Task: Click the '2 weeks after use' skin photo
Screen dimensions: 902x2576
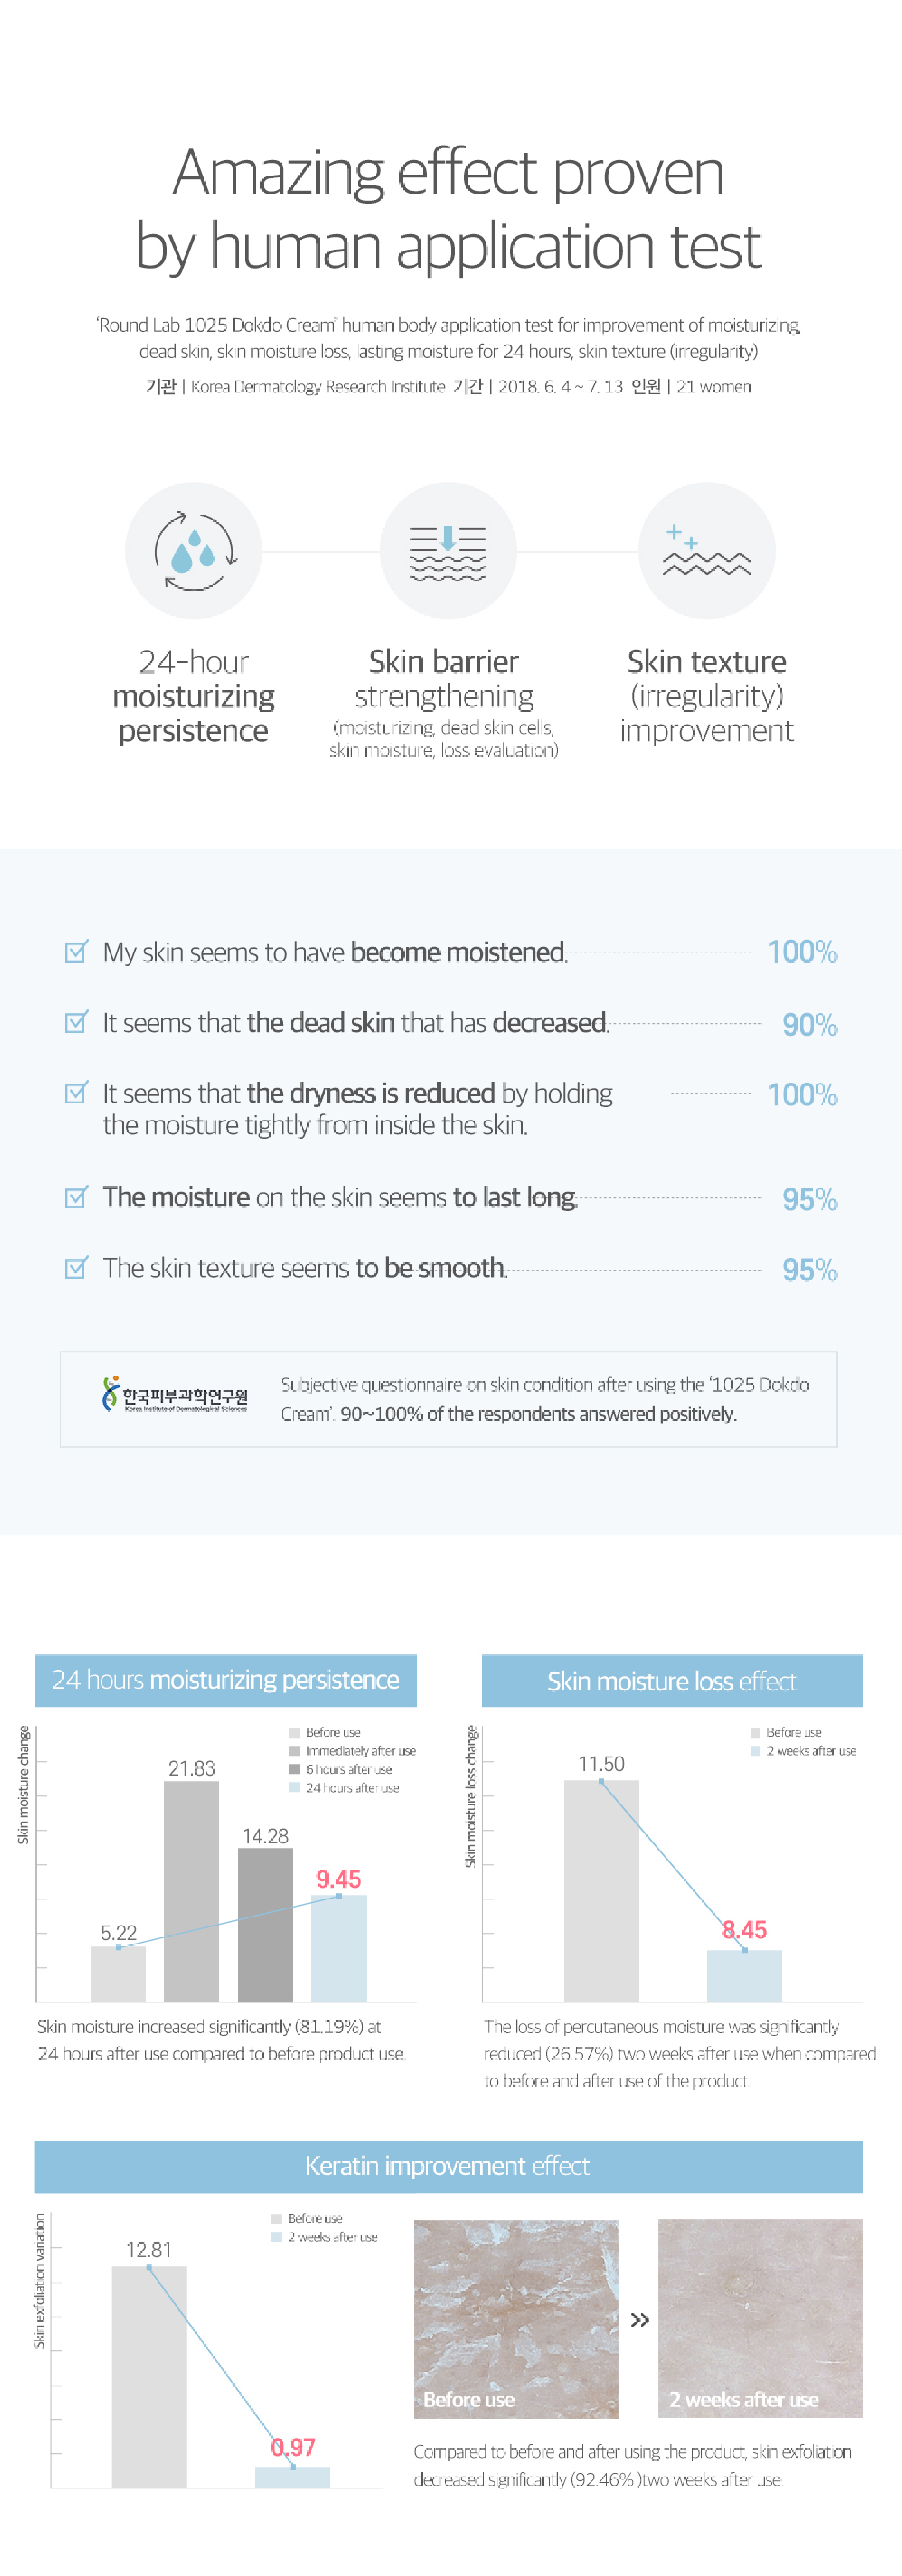Action: tap(760, 2318)
